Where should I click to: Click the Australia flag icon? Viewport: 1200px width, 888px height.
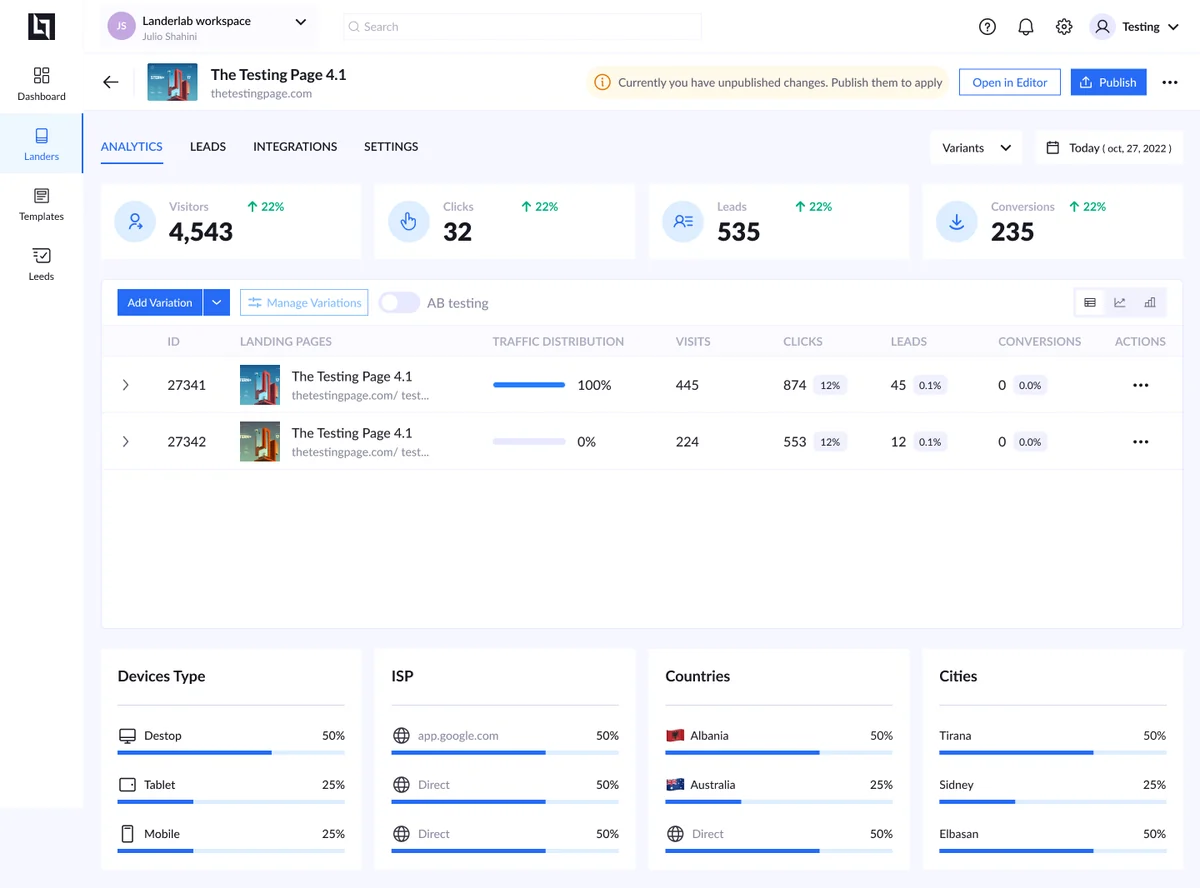pyautogui.click(x=675, y=785)
